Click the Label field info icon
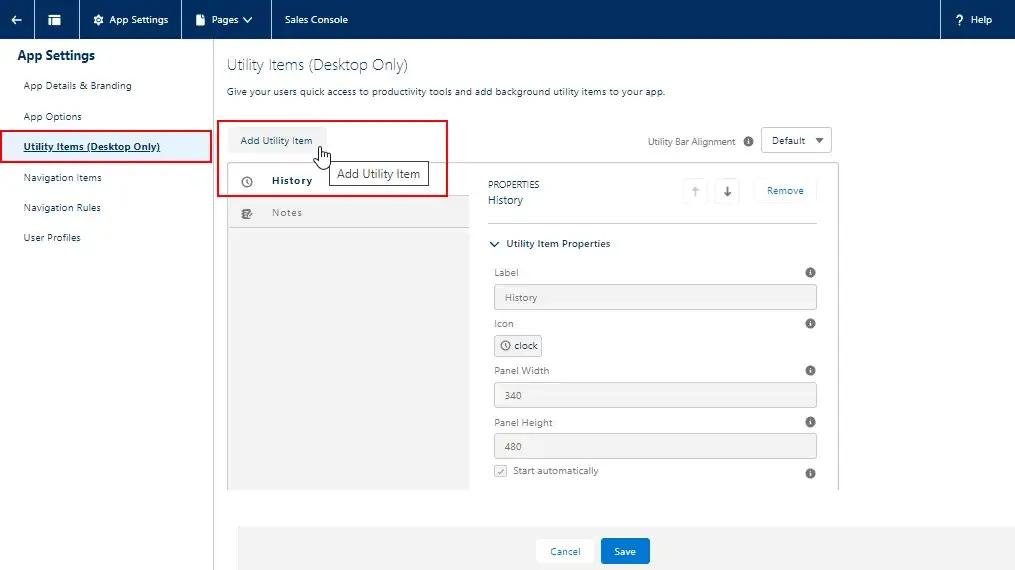Screen dimensions: 1015x570 810,272
